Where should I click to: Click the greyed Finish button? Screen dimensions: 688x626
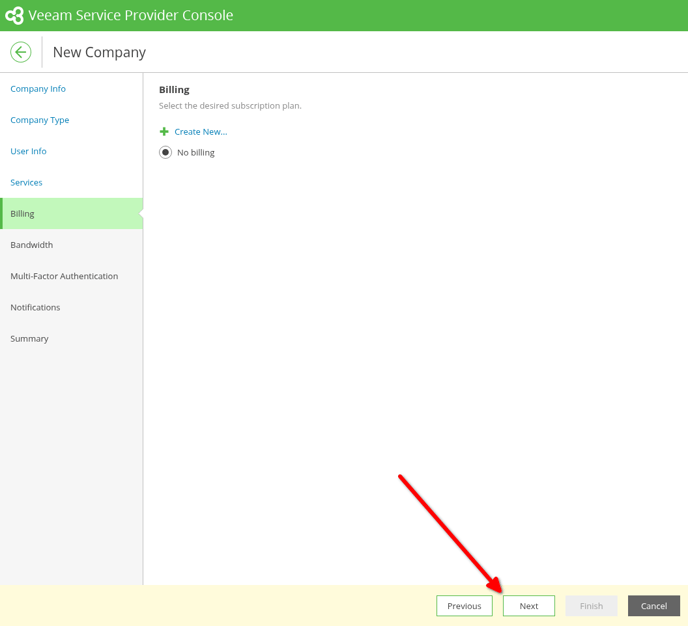tap(591, 606)
